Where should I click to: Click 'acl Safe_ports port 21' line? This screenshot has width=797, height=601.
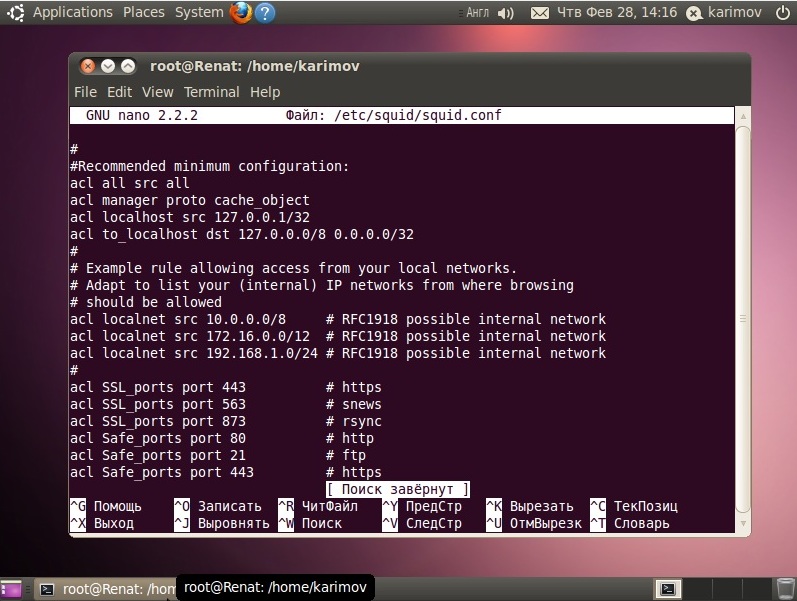click(x=218, y=456)
